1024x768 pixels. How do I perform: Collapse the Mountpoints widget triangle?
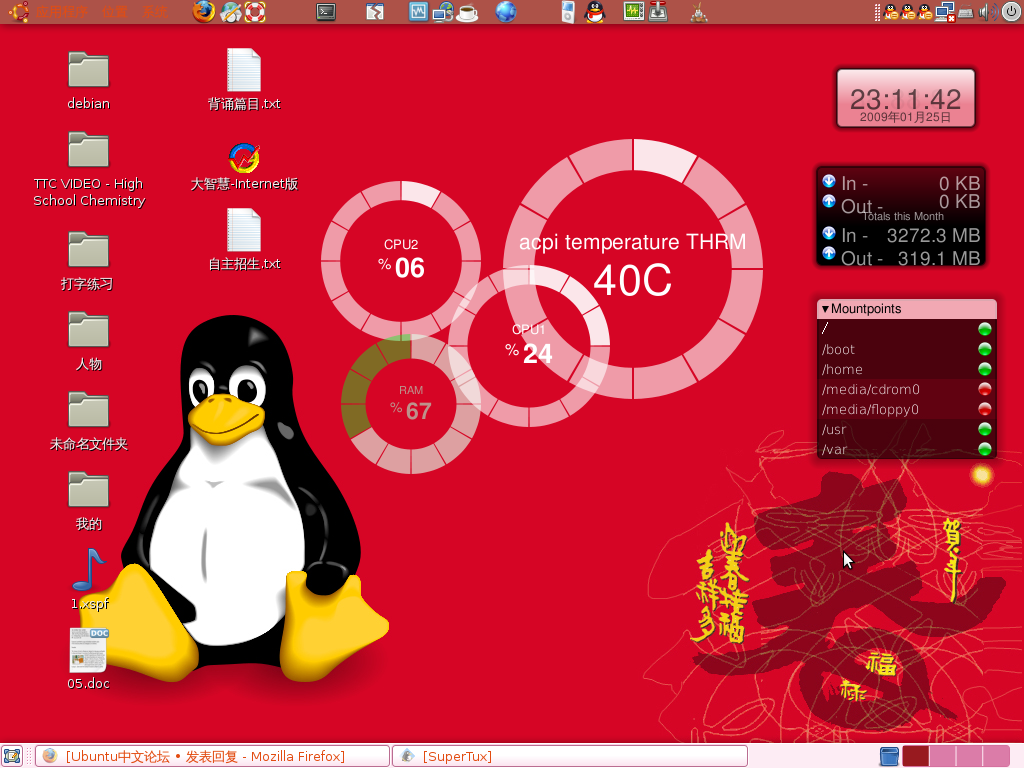coord(825,309)
